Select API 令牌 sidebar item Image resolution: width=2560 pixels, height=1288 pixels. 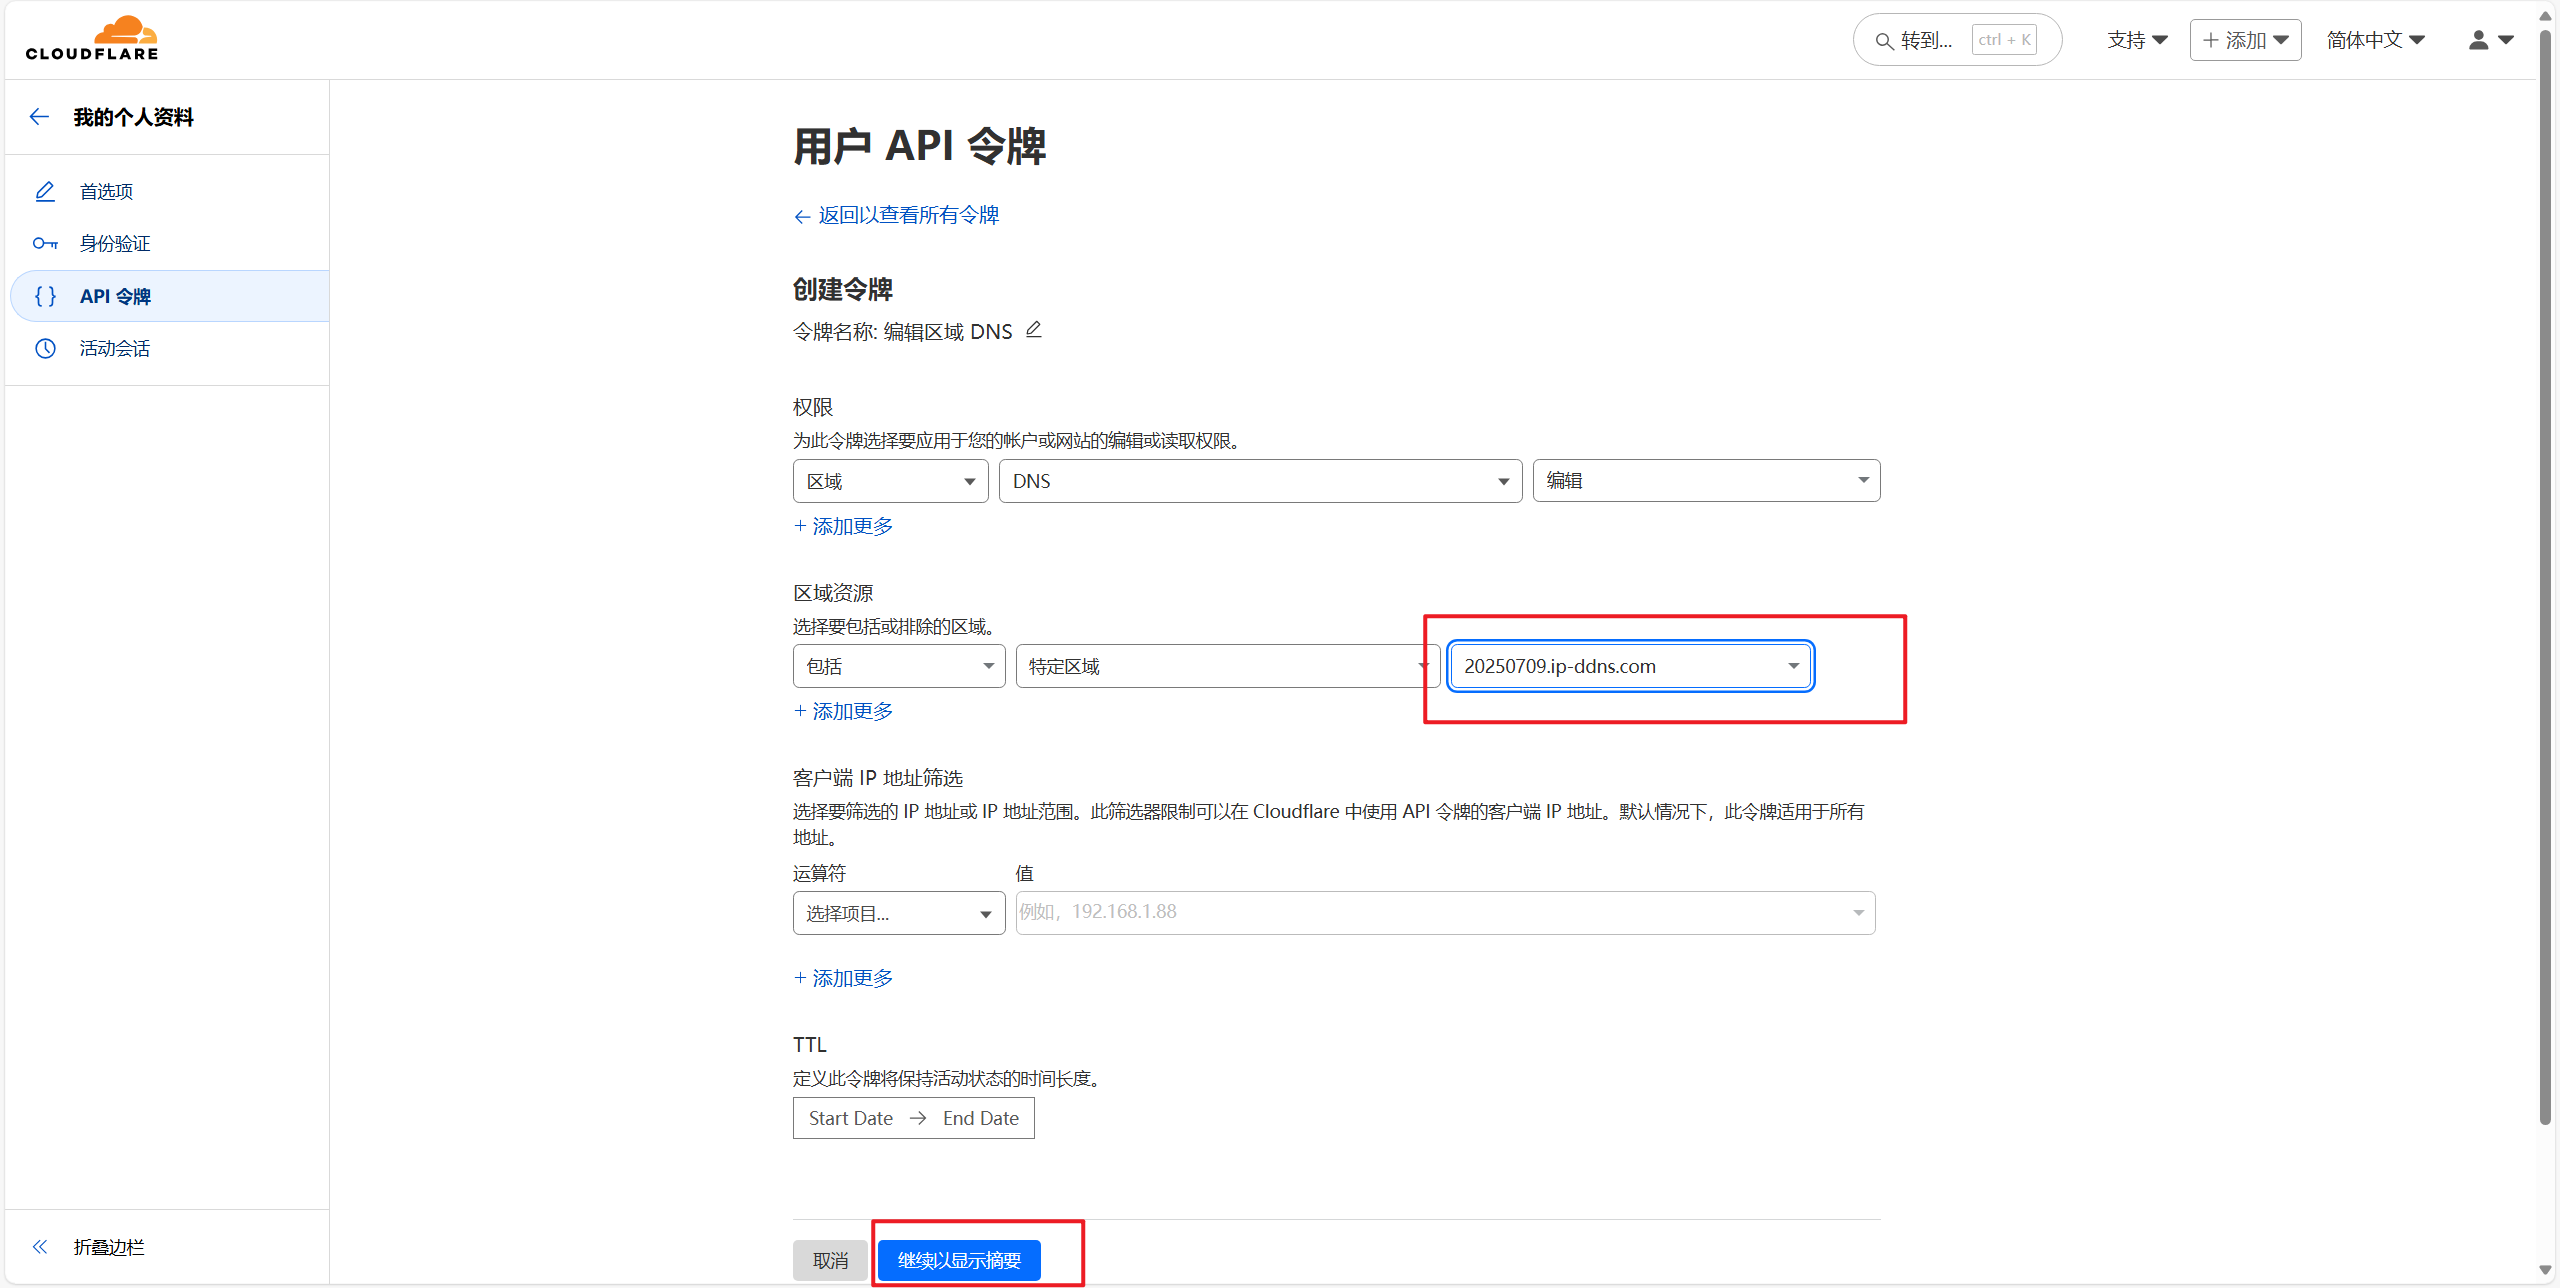[x=169, y=296]
